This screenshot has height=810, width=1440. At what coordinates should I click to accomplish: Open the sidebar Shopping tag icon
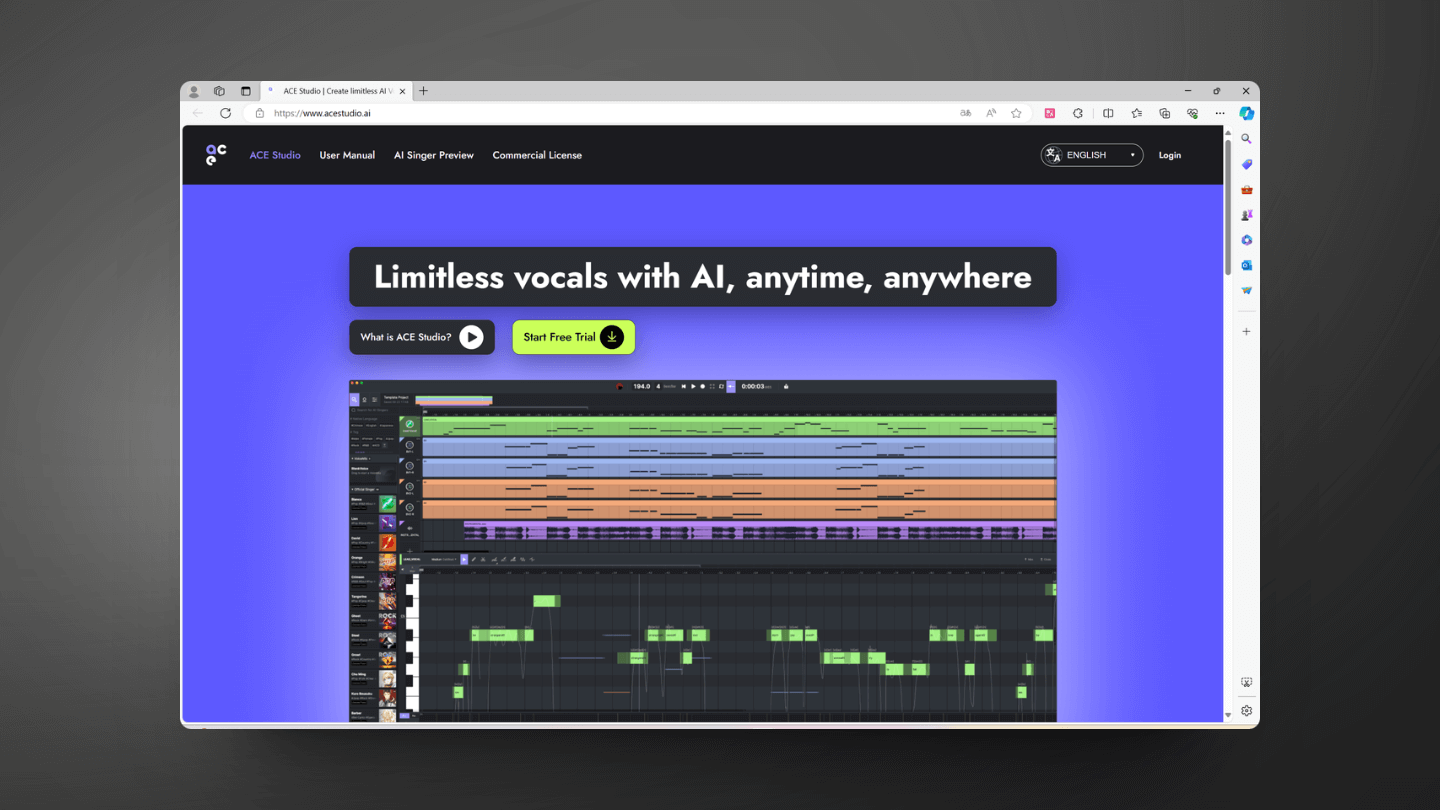point(1246,164)
